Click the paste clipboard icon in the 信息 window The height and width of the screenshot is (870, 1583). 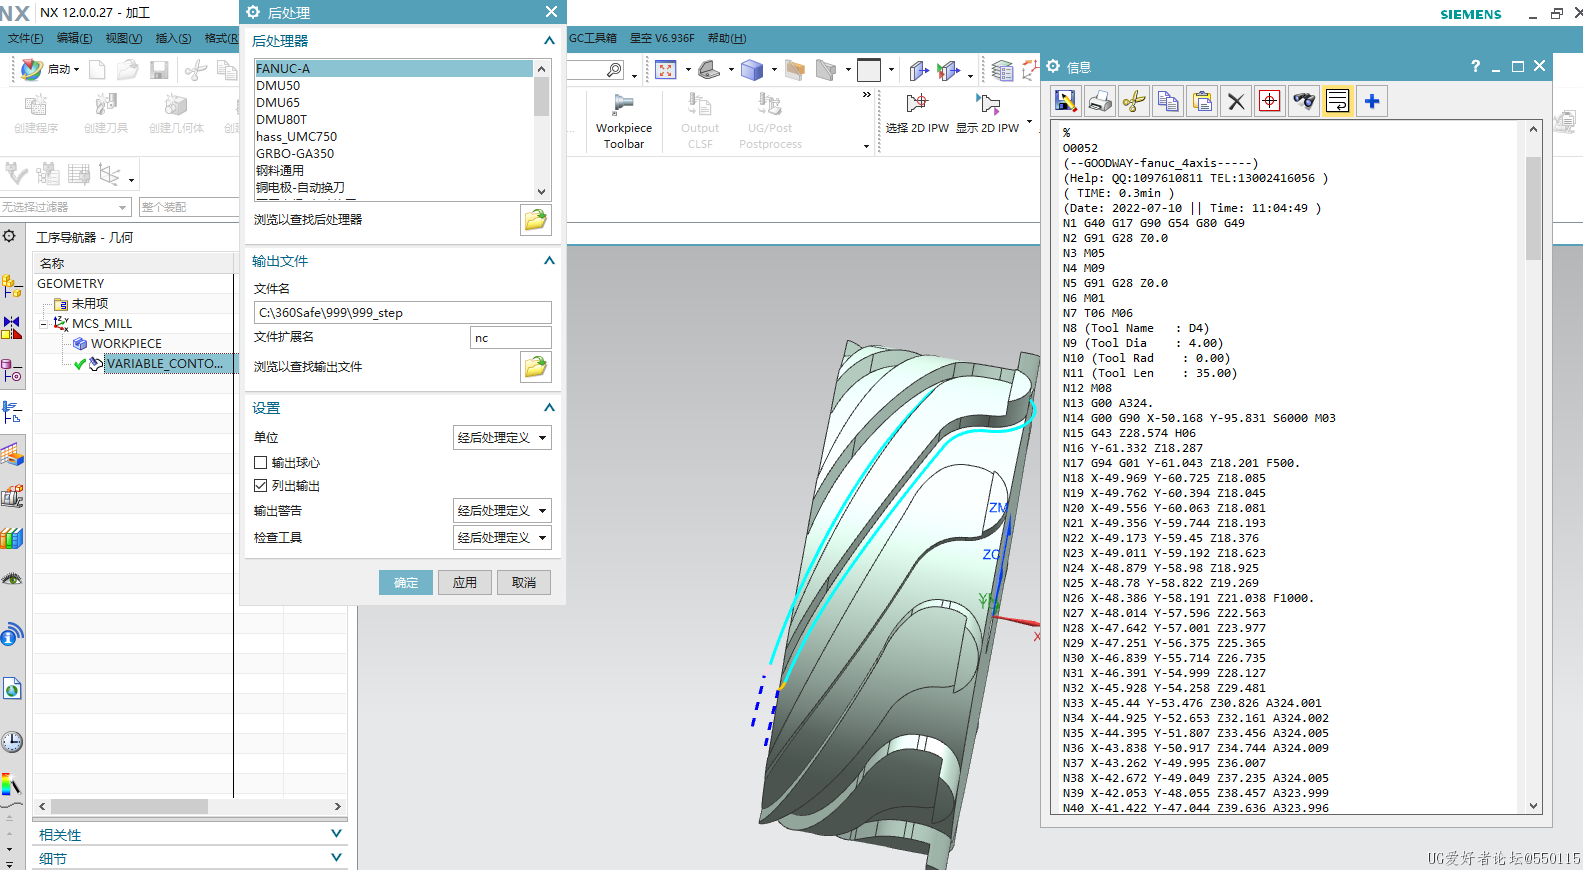[x=1202, y=101]
